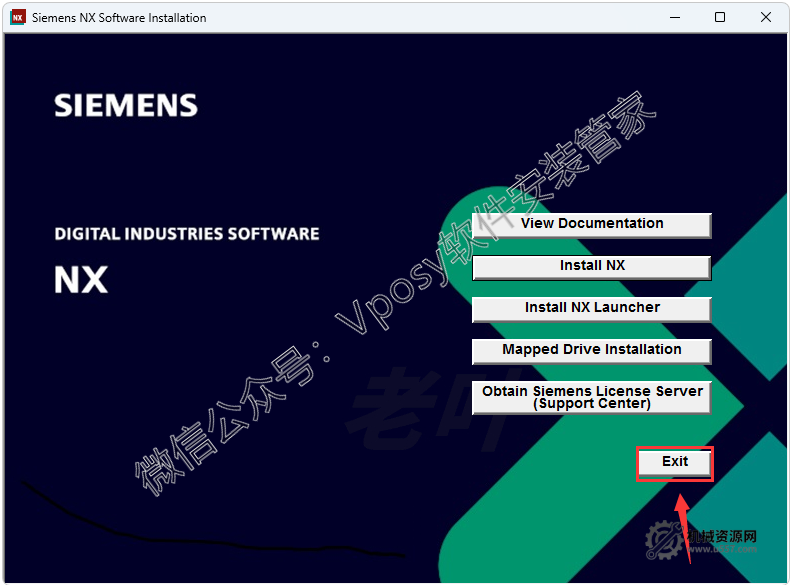Screen dimensions: 790x585
Task: Close the Siemens NX Software Installation window
Action: tap(766, 17)
